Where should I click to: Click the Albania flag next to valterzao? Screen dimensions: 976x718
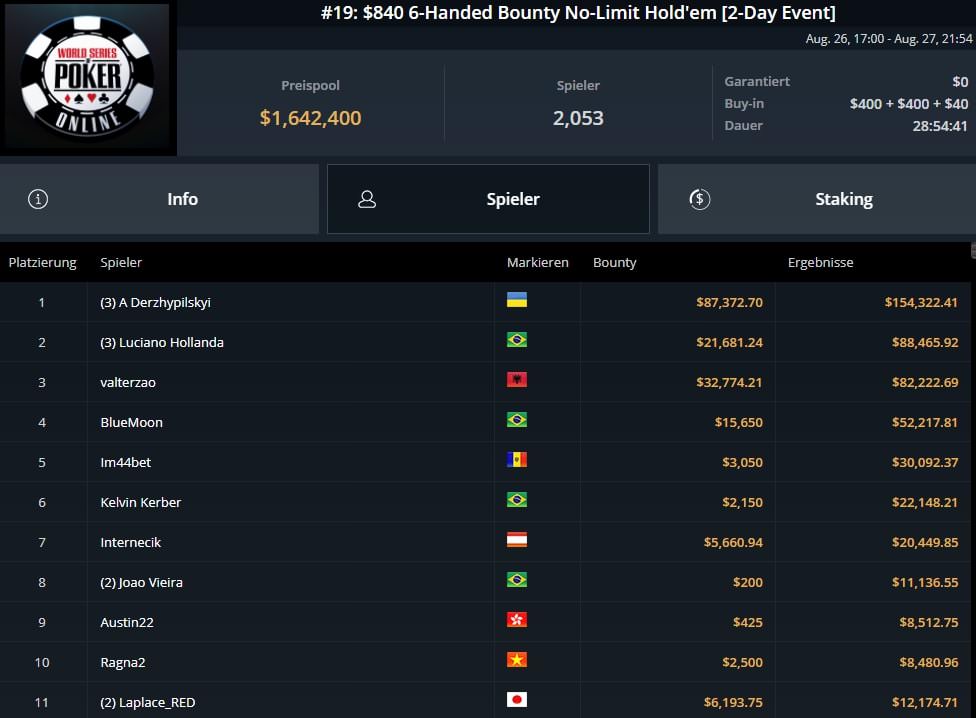point(517,380)
